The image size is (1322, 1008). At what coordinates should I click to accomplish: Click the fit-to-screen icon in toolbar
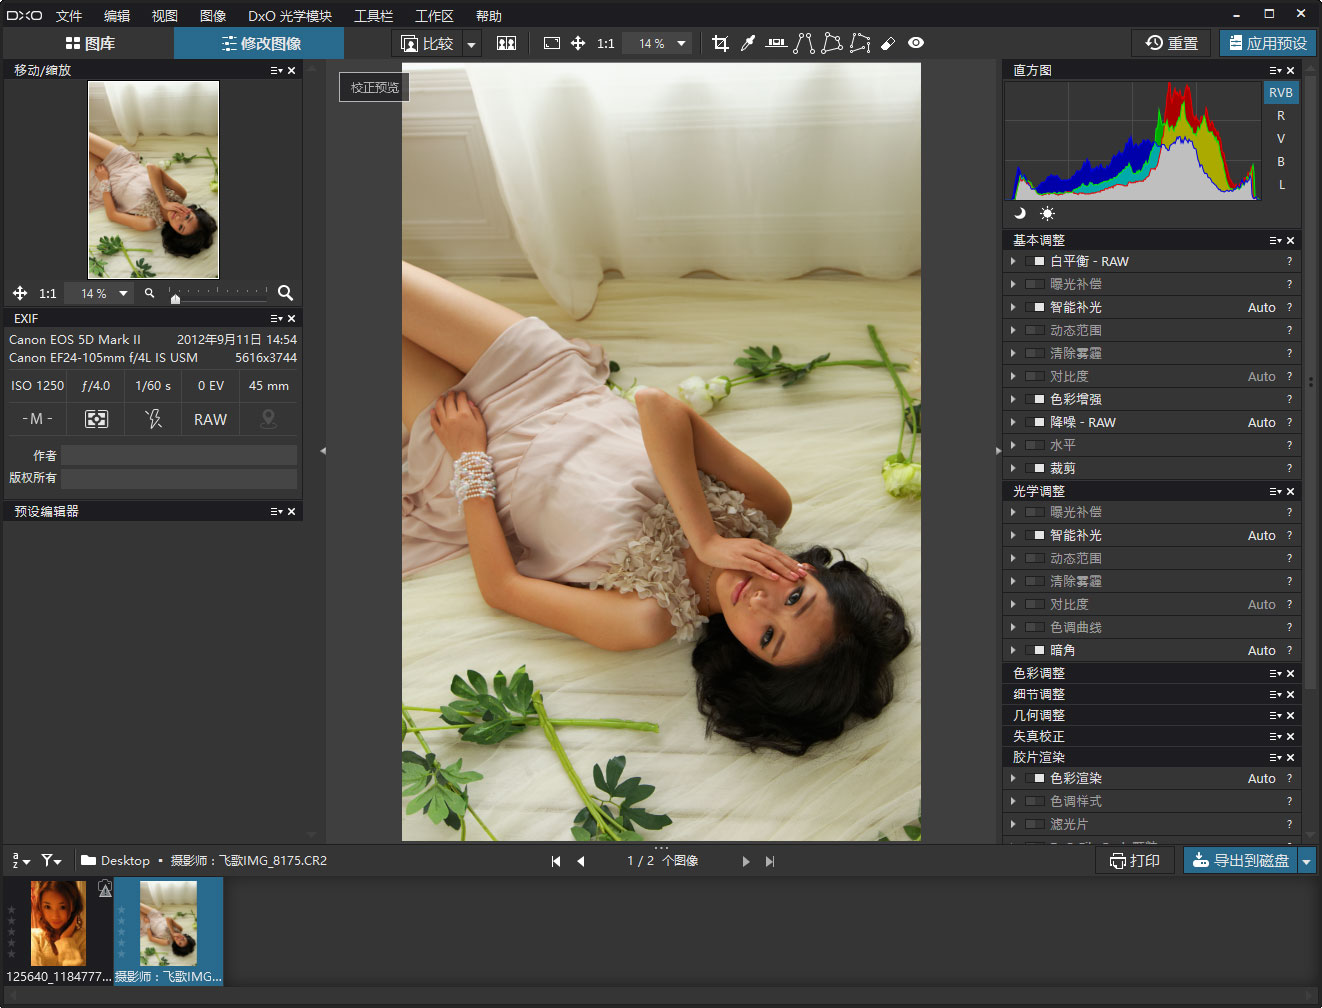click(x=551, y=43)
